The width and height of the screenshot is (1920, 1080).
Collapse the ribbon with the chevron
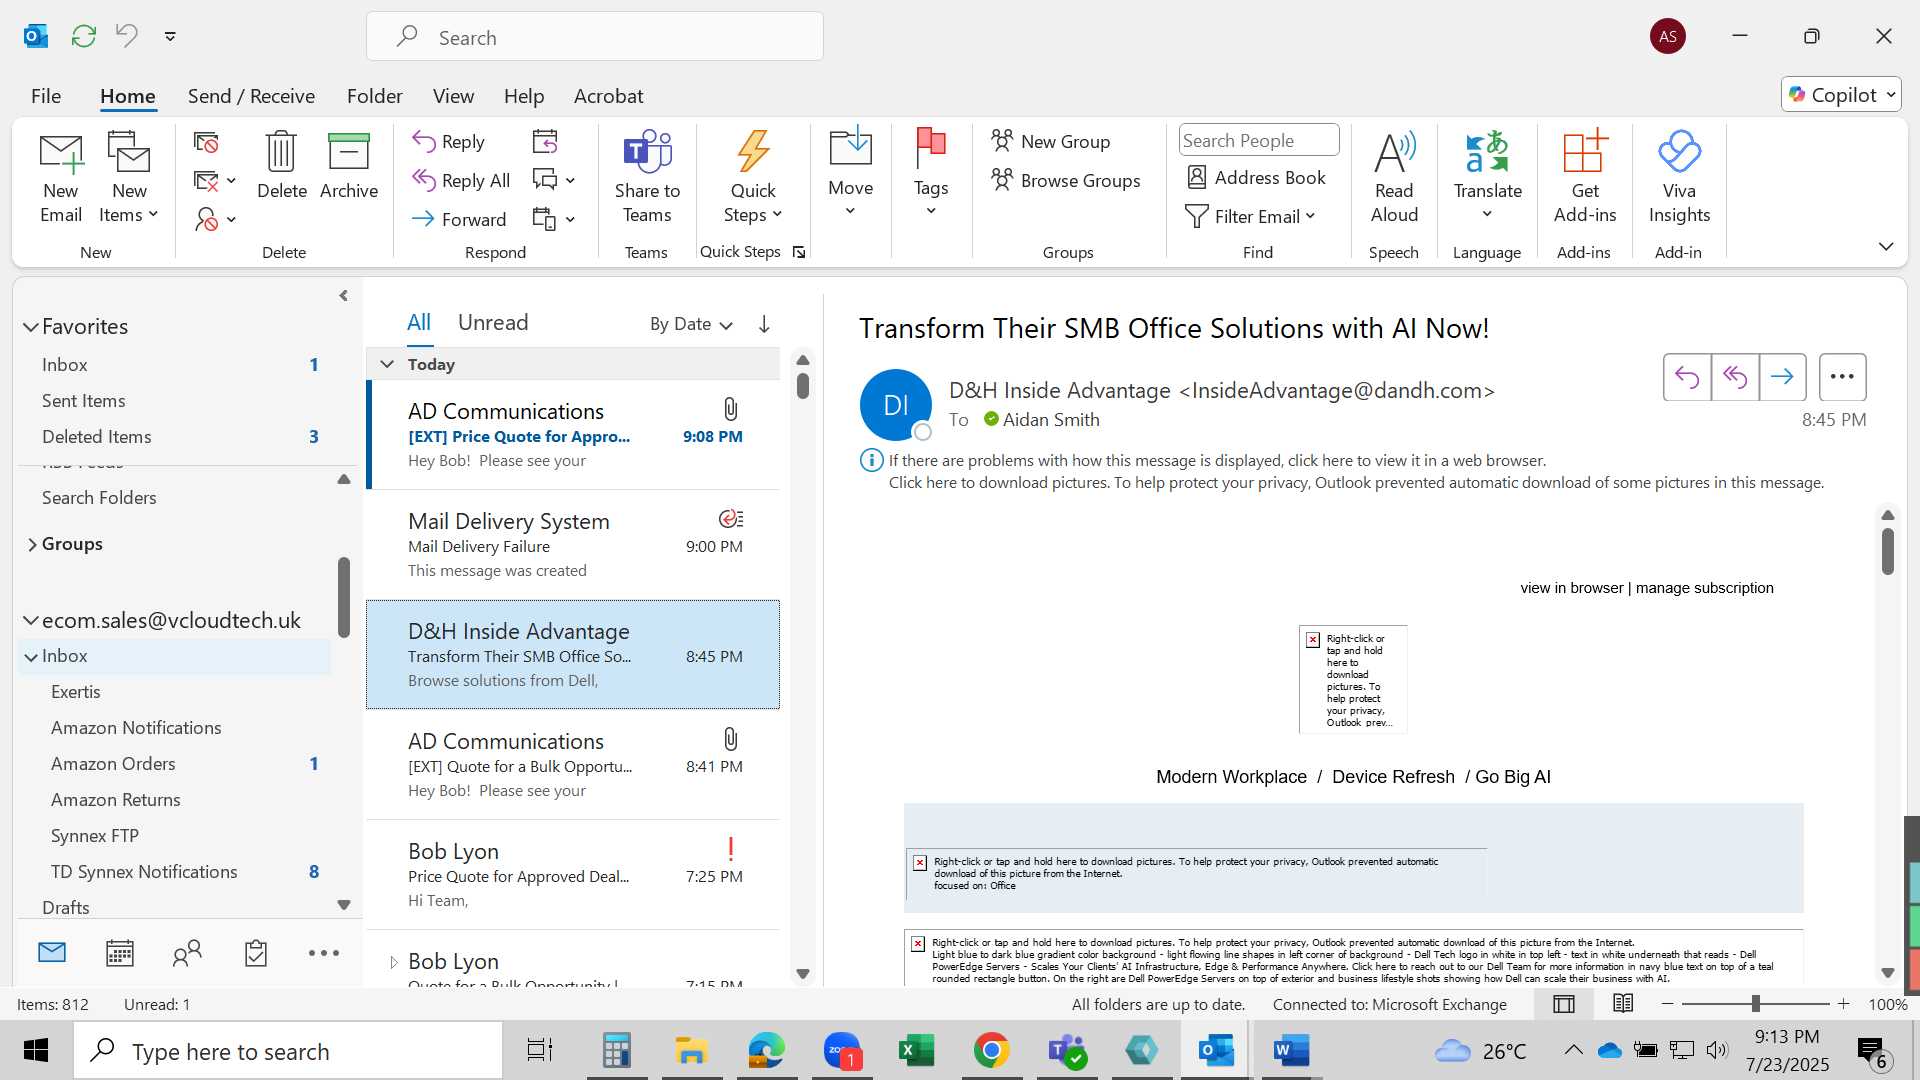1886,247
